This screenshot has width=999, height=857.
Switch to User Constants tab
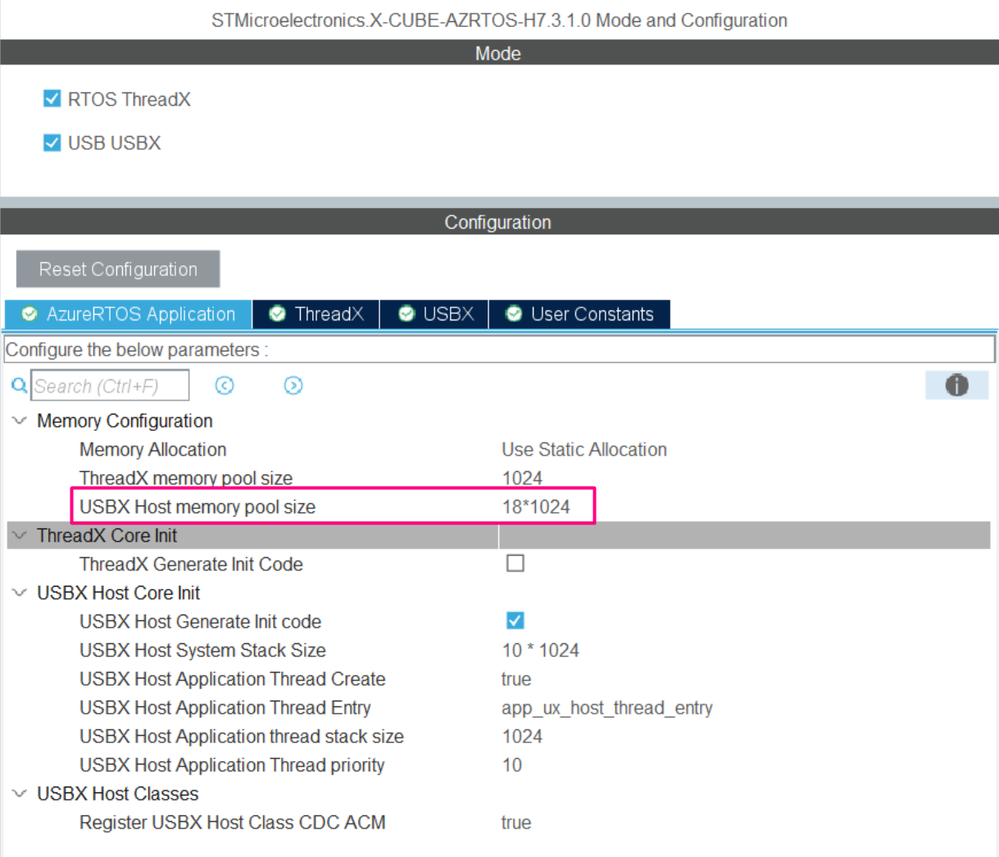pyautogui.click(x=579, y=314)
